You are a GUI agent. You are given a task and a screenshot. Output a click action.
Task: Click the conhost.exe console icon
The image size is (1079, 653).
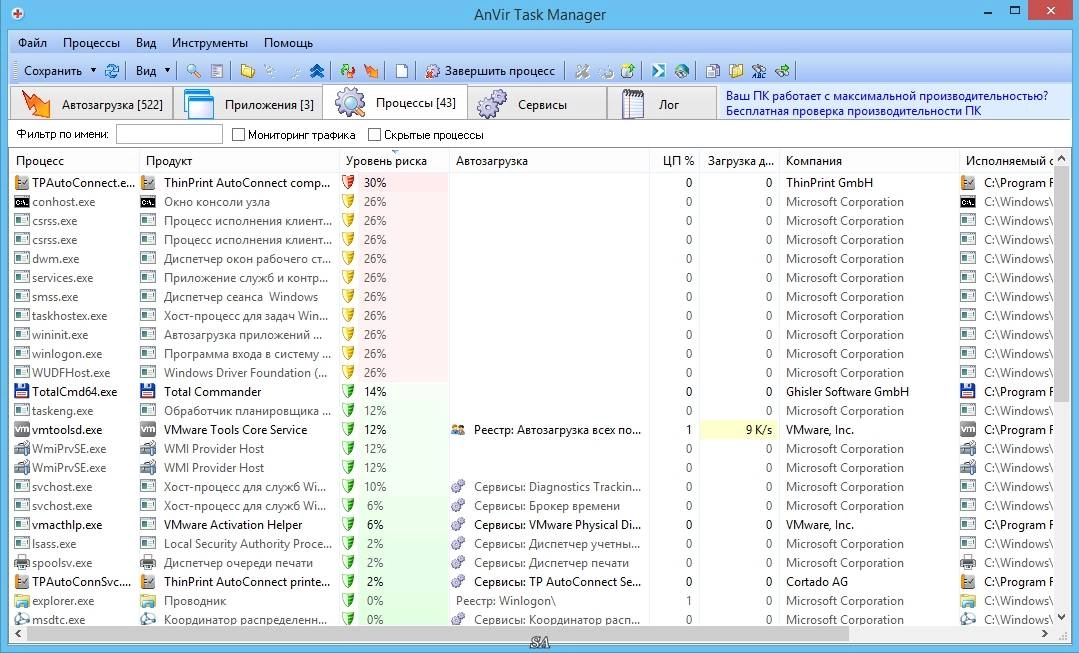tap(22, 202)
